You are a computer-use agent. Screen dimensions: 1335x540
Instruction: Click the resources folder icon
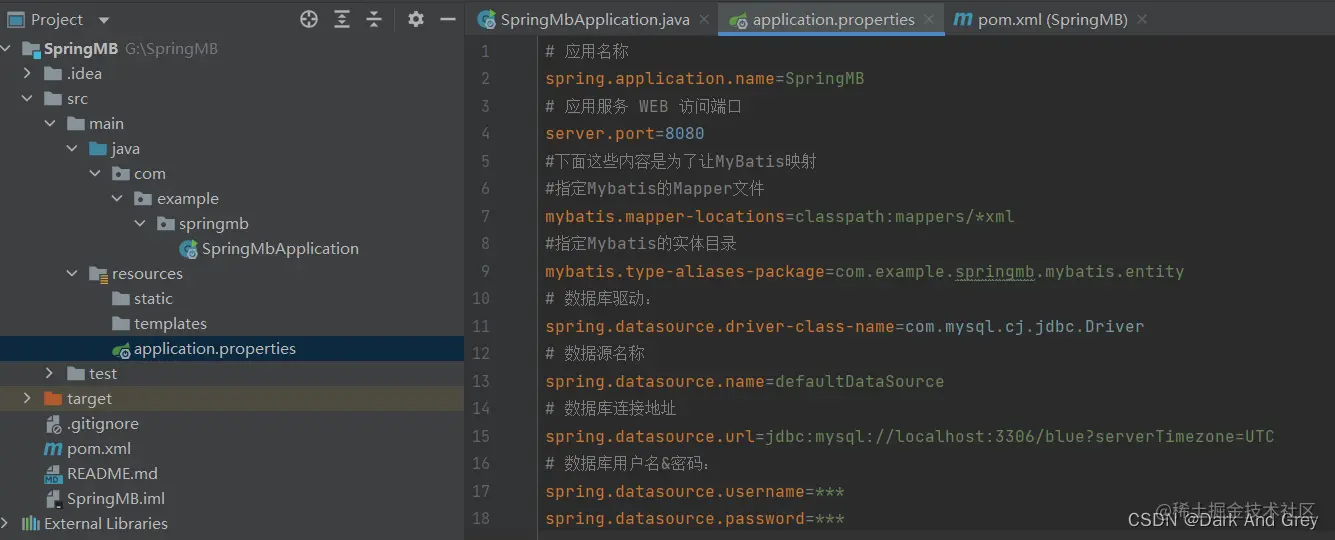tap(98, 274)
